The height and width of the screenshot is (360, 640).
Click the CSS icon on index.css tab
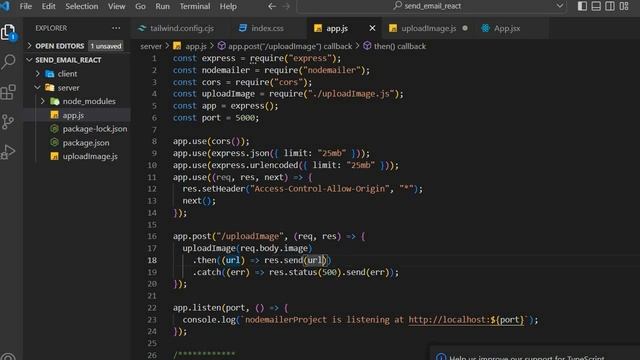coord(243,28)
